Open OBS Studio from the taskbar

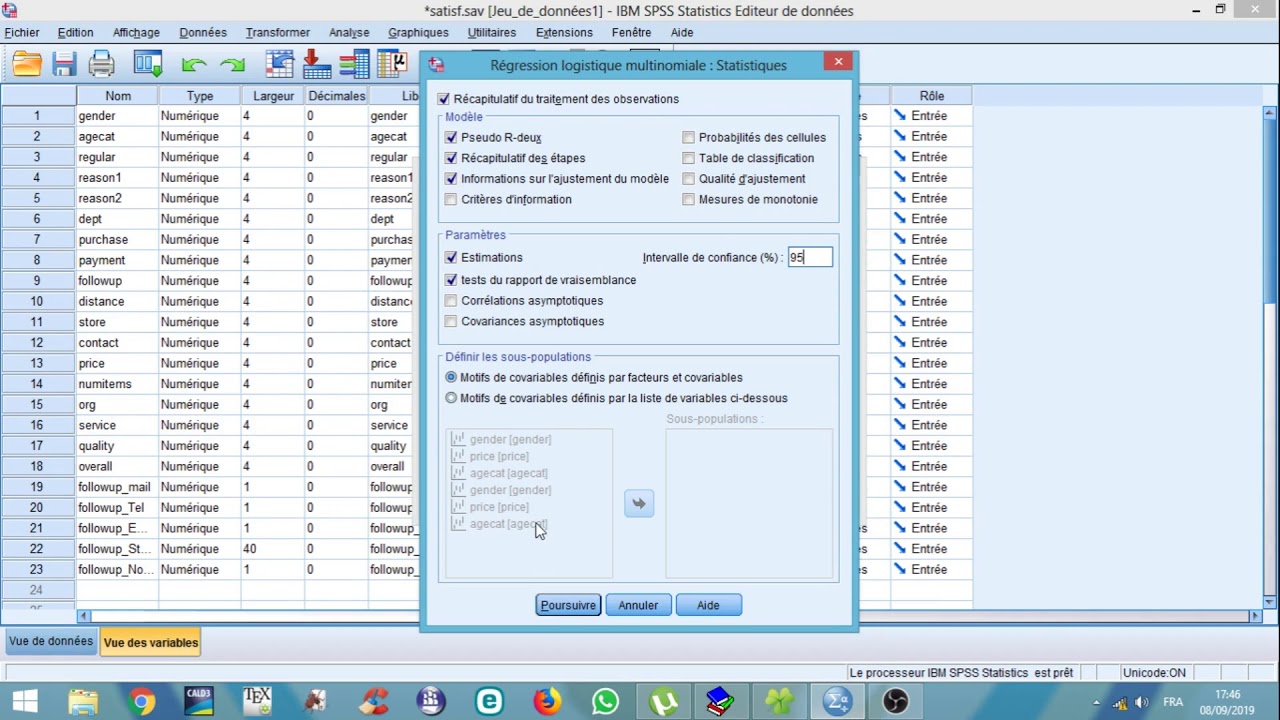895,702
